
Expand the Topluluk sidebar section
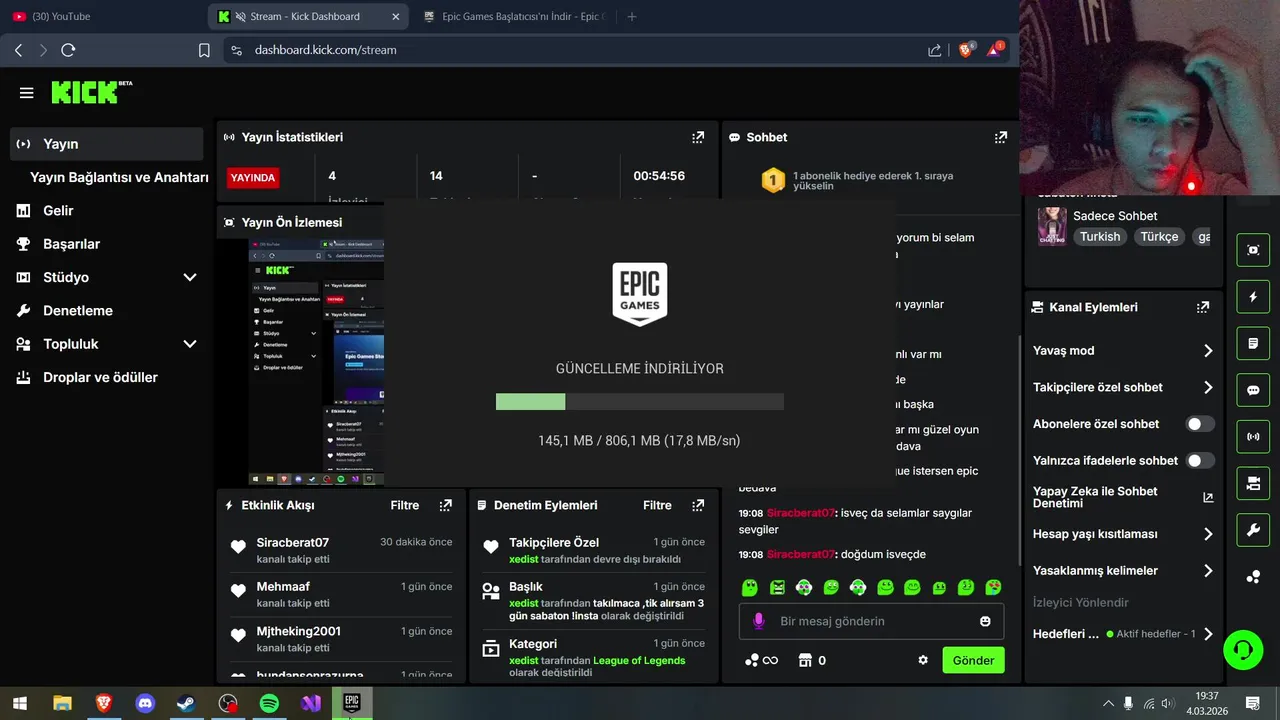pyautogui.click(x=190, y=344)
